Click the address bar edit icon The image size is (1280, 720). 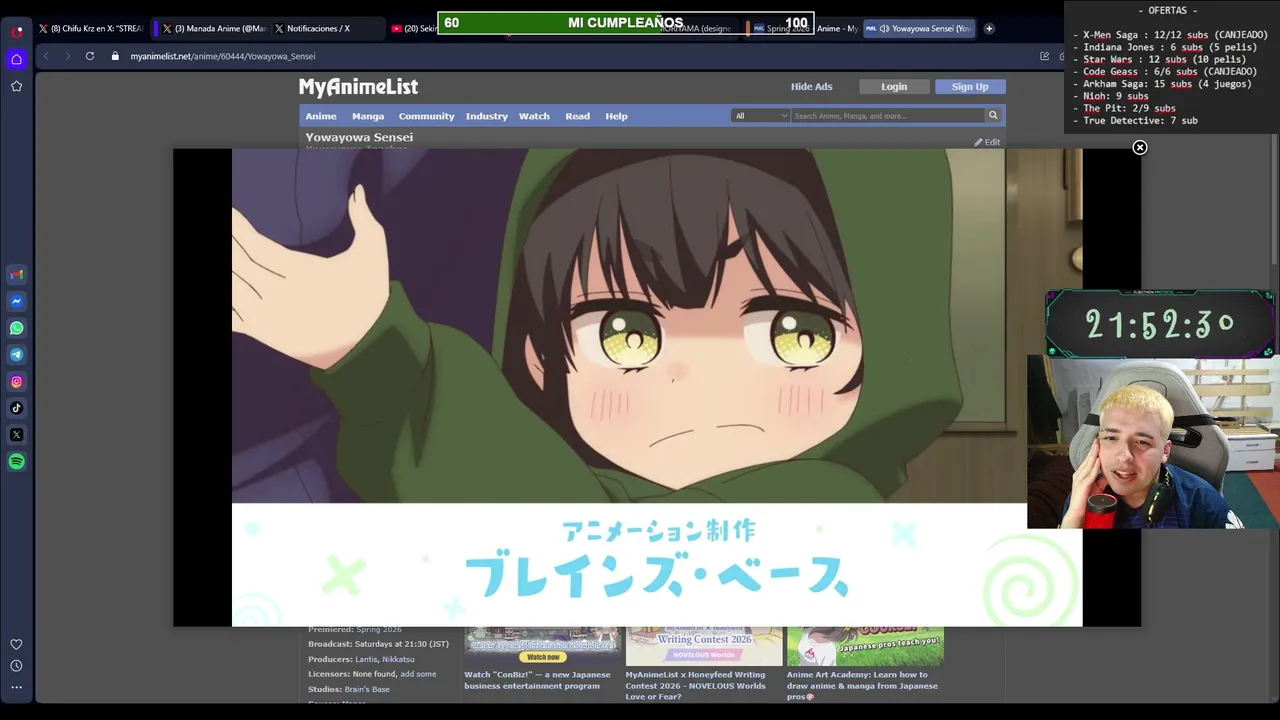click(1044, 56)
